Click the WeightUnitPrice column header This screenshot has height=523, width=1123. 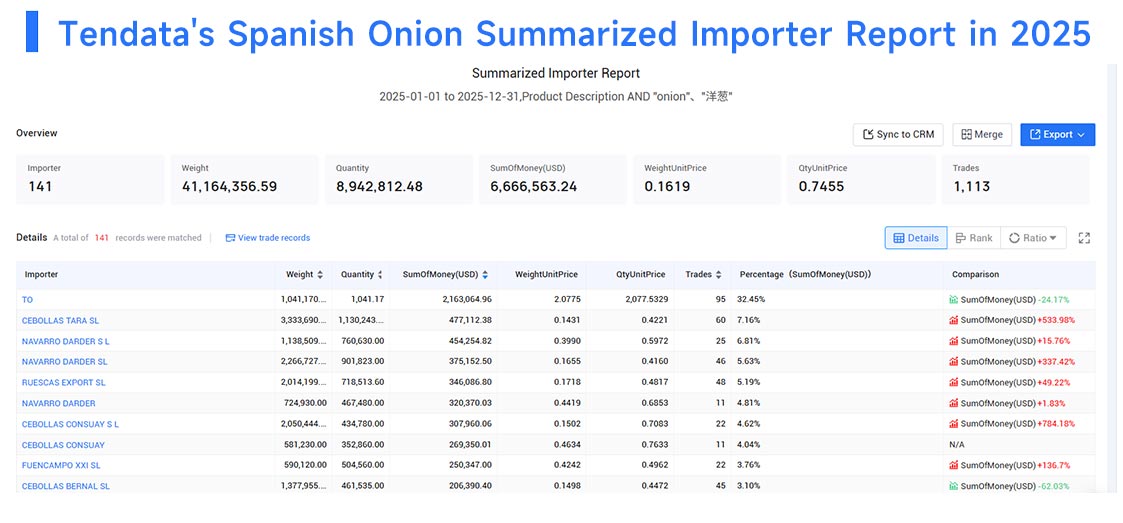pos(546,274)
